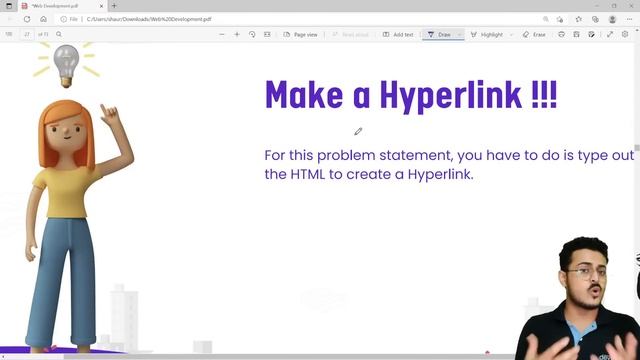Click the 'the HTML to create a Hyperlink.' line
The width and height of the screenshot is (640, 360).
click(369, 174)
